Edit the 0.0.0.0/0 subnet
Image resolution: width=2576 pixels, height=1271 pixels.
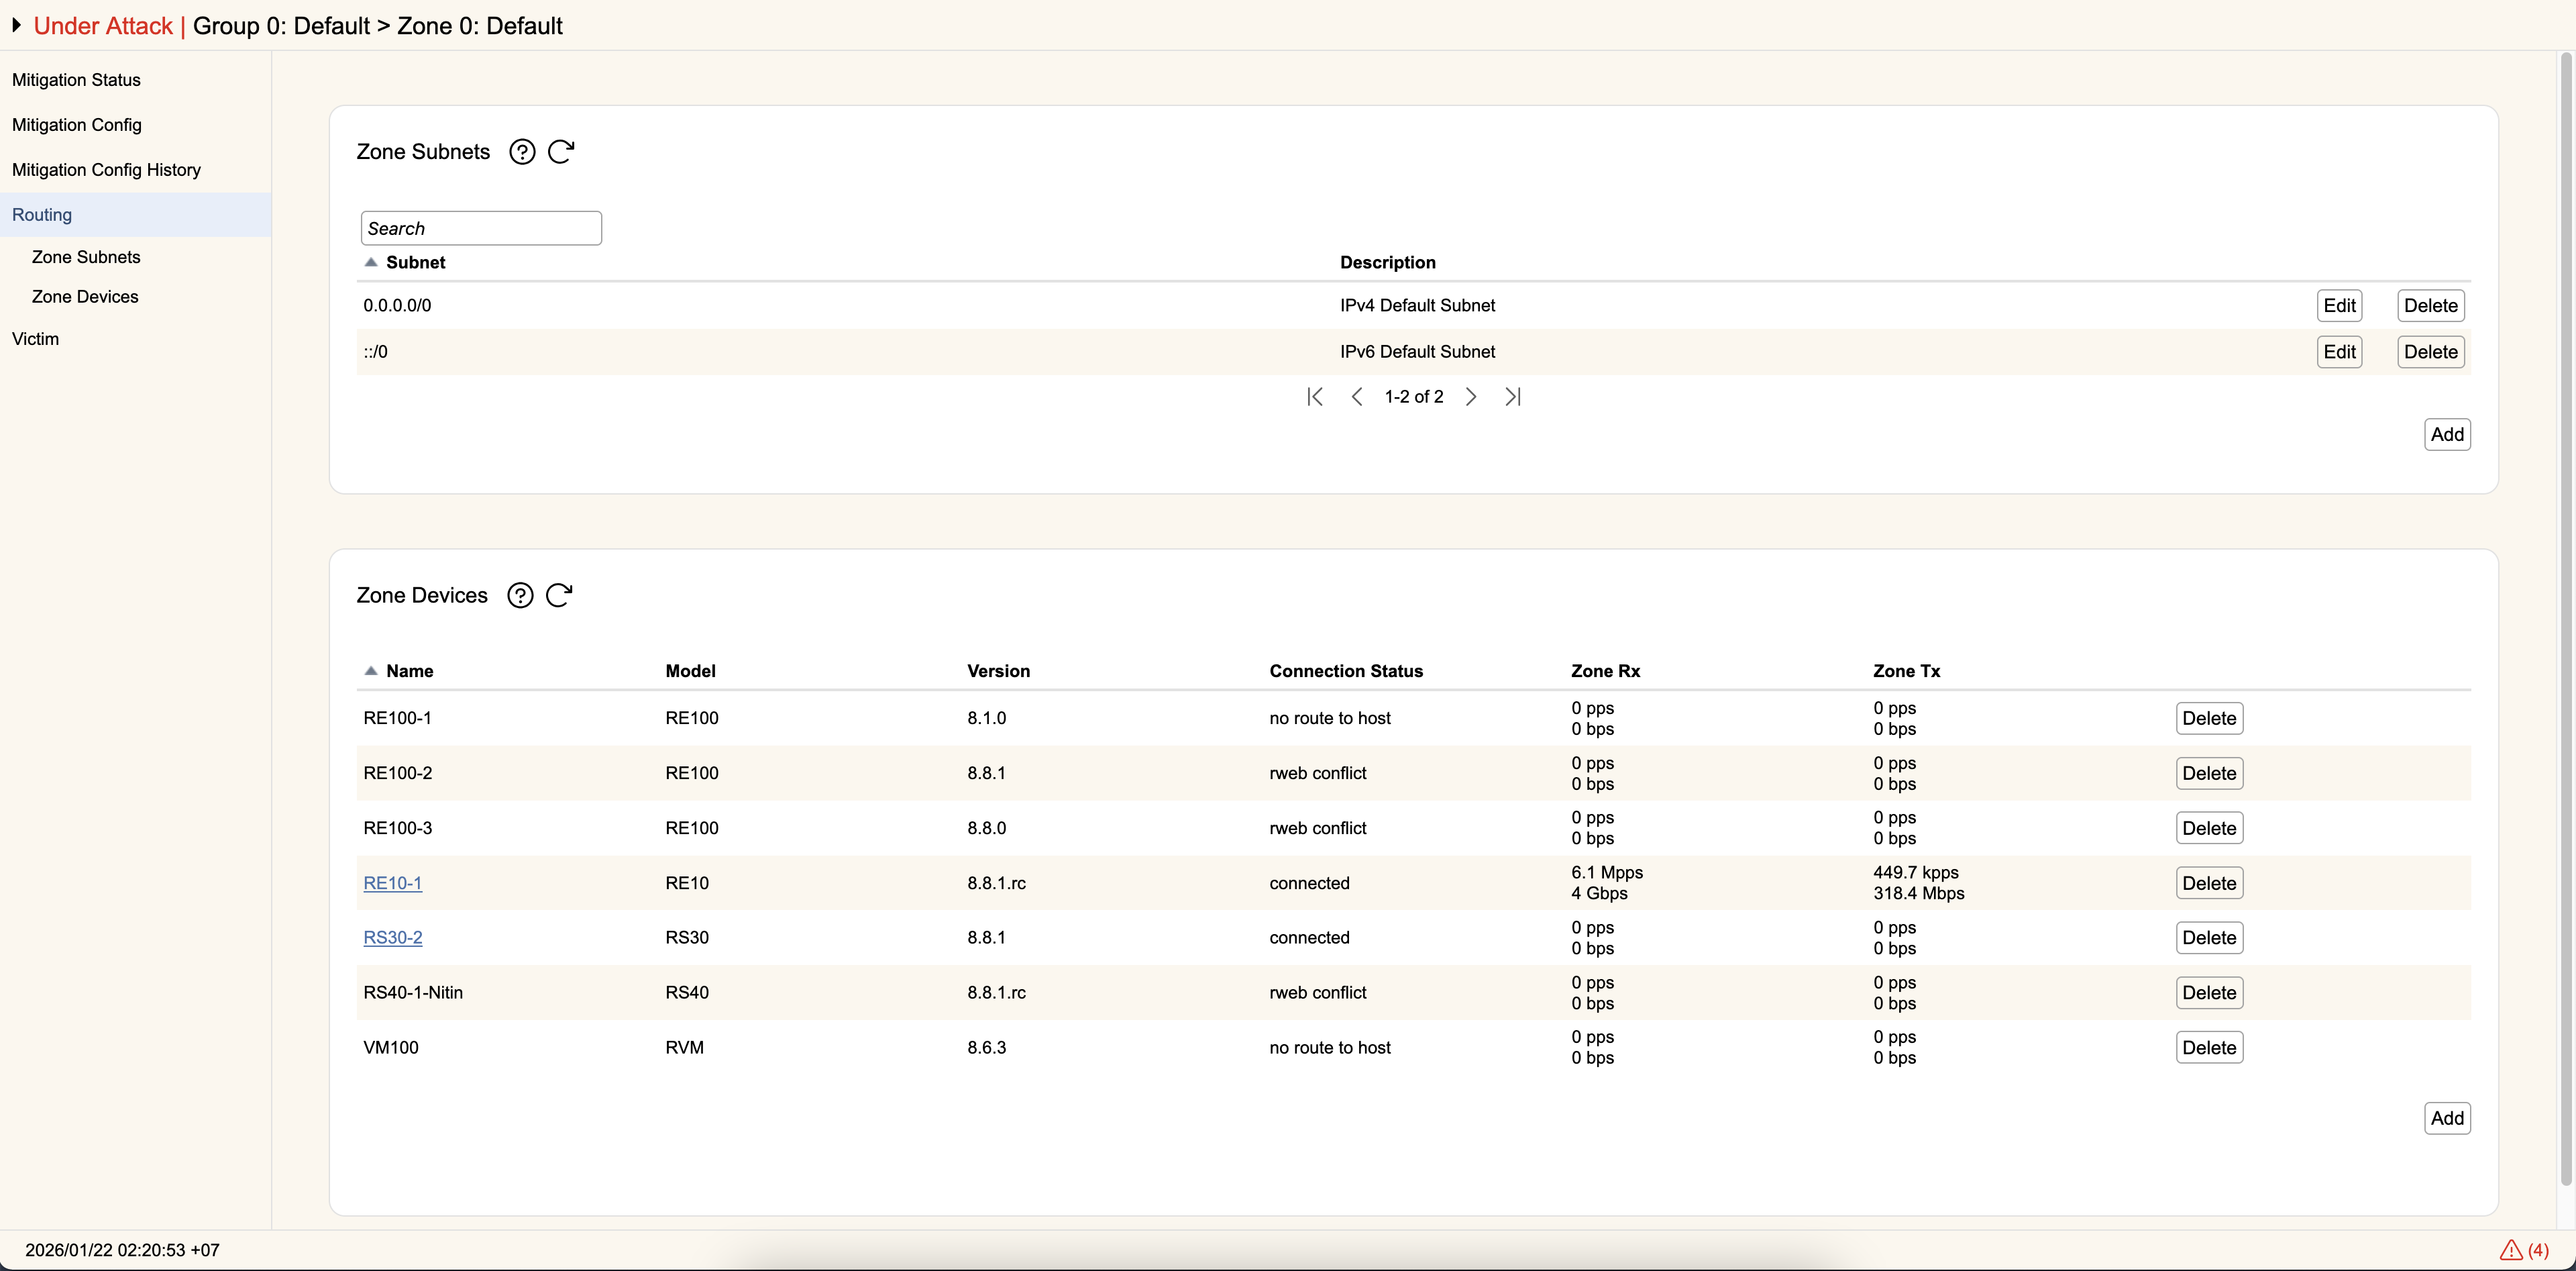click(2339, 306)
